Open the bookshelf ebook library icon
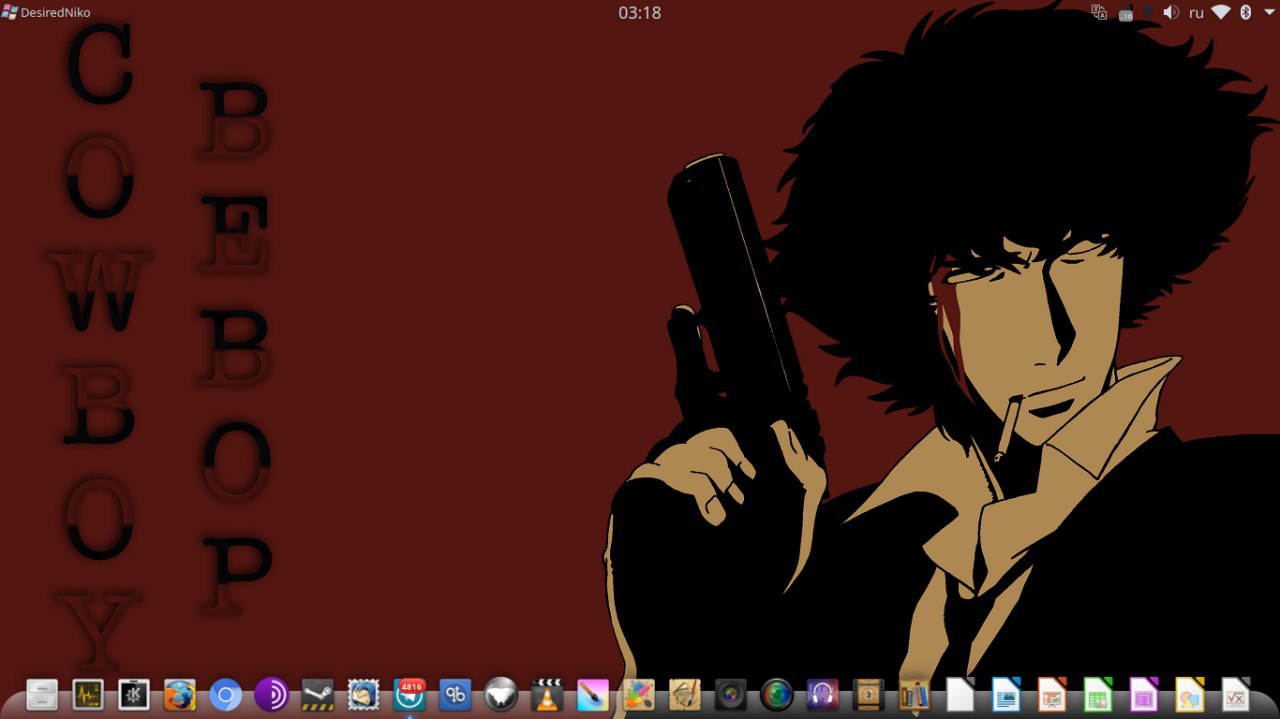This screenshot has width=1280, height=719. [x=914, y=694]
